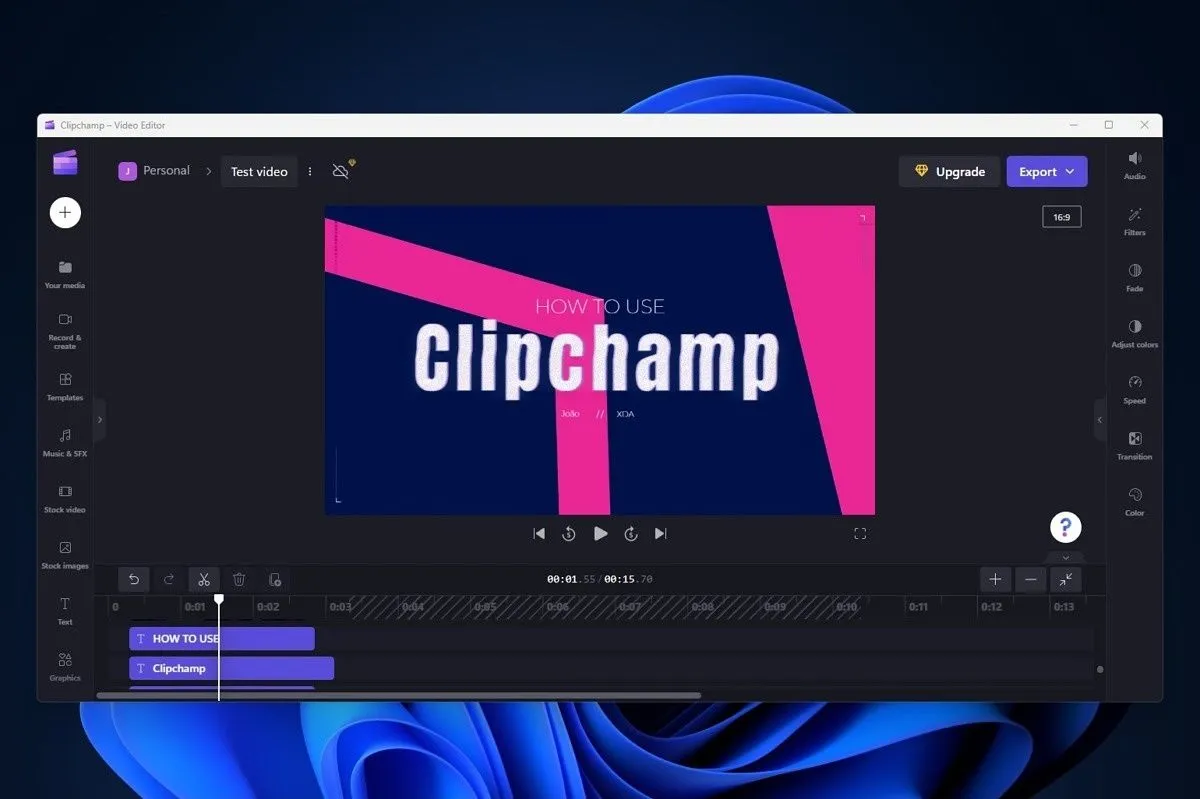Open the Fade panel
This screenshot has height=799, width=1200.
pyautogui.click(x=1134, y=278)
